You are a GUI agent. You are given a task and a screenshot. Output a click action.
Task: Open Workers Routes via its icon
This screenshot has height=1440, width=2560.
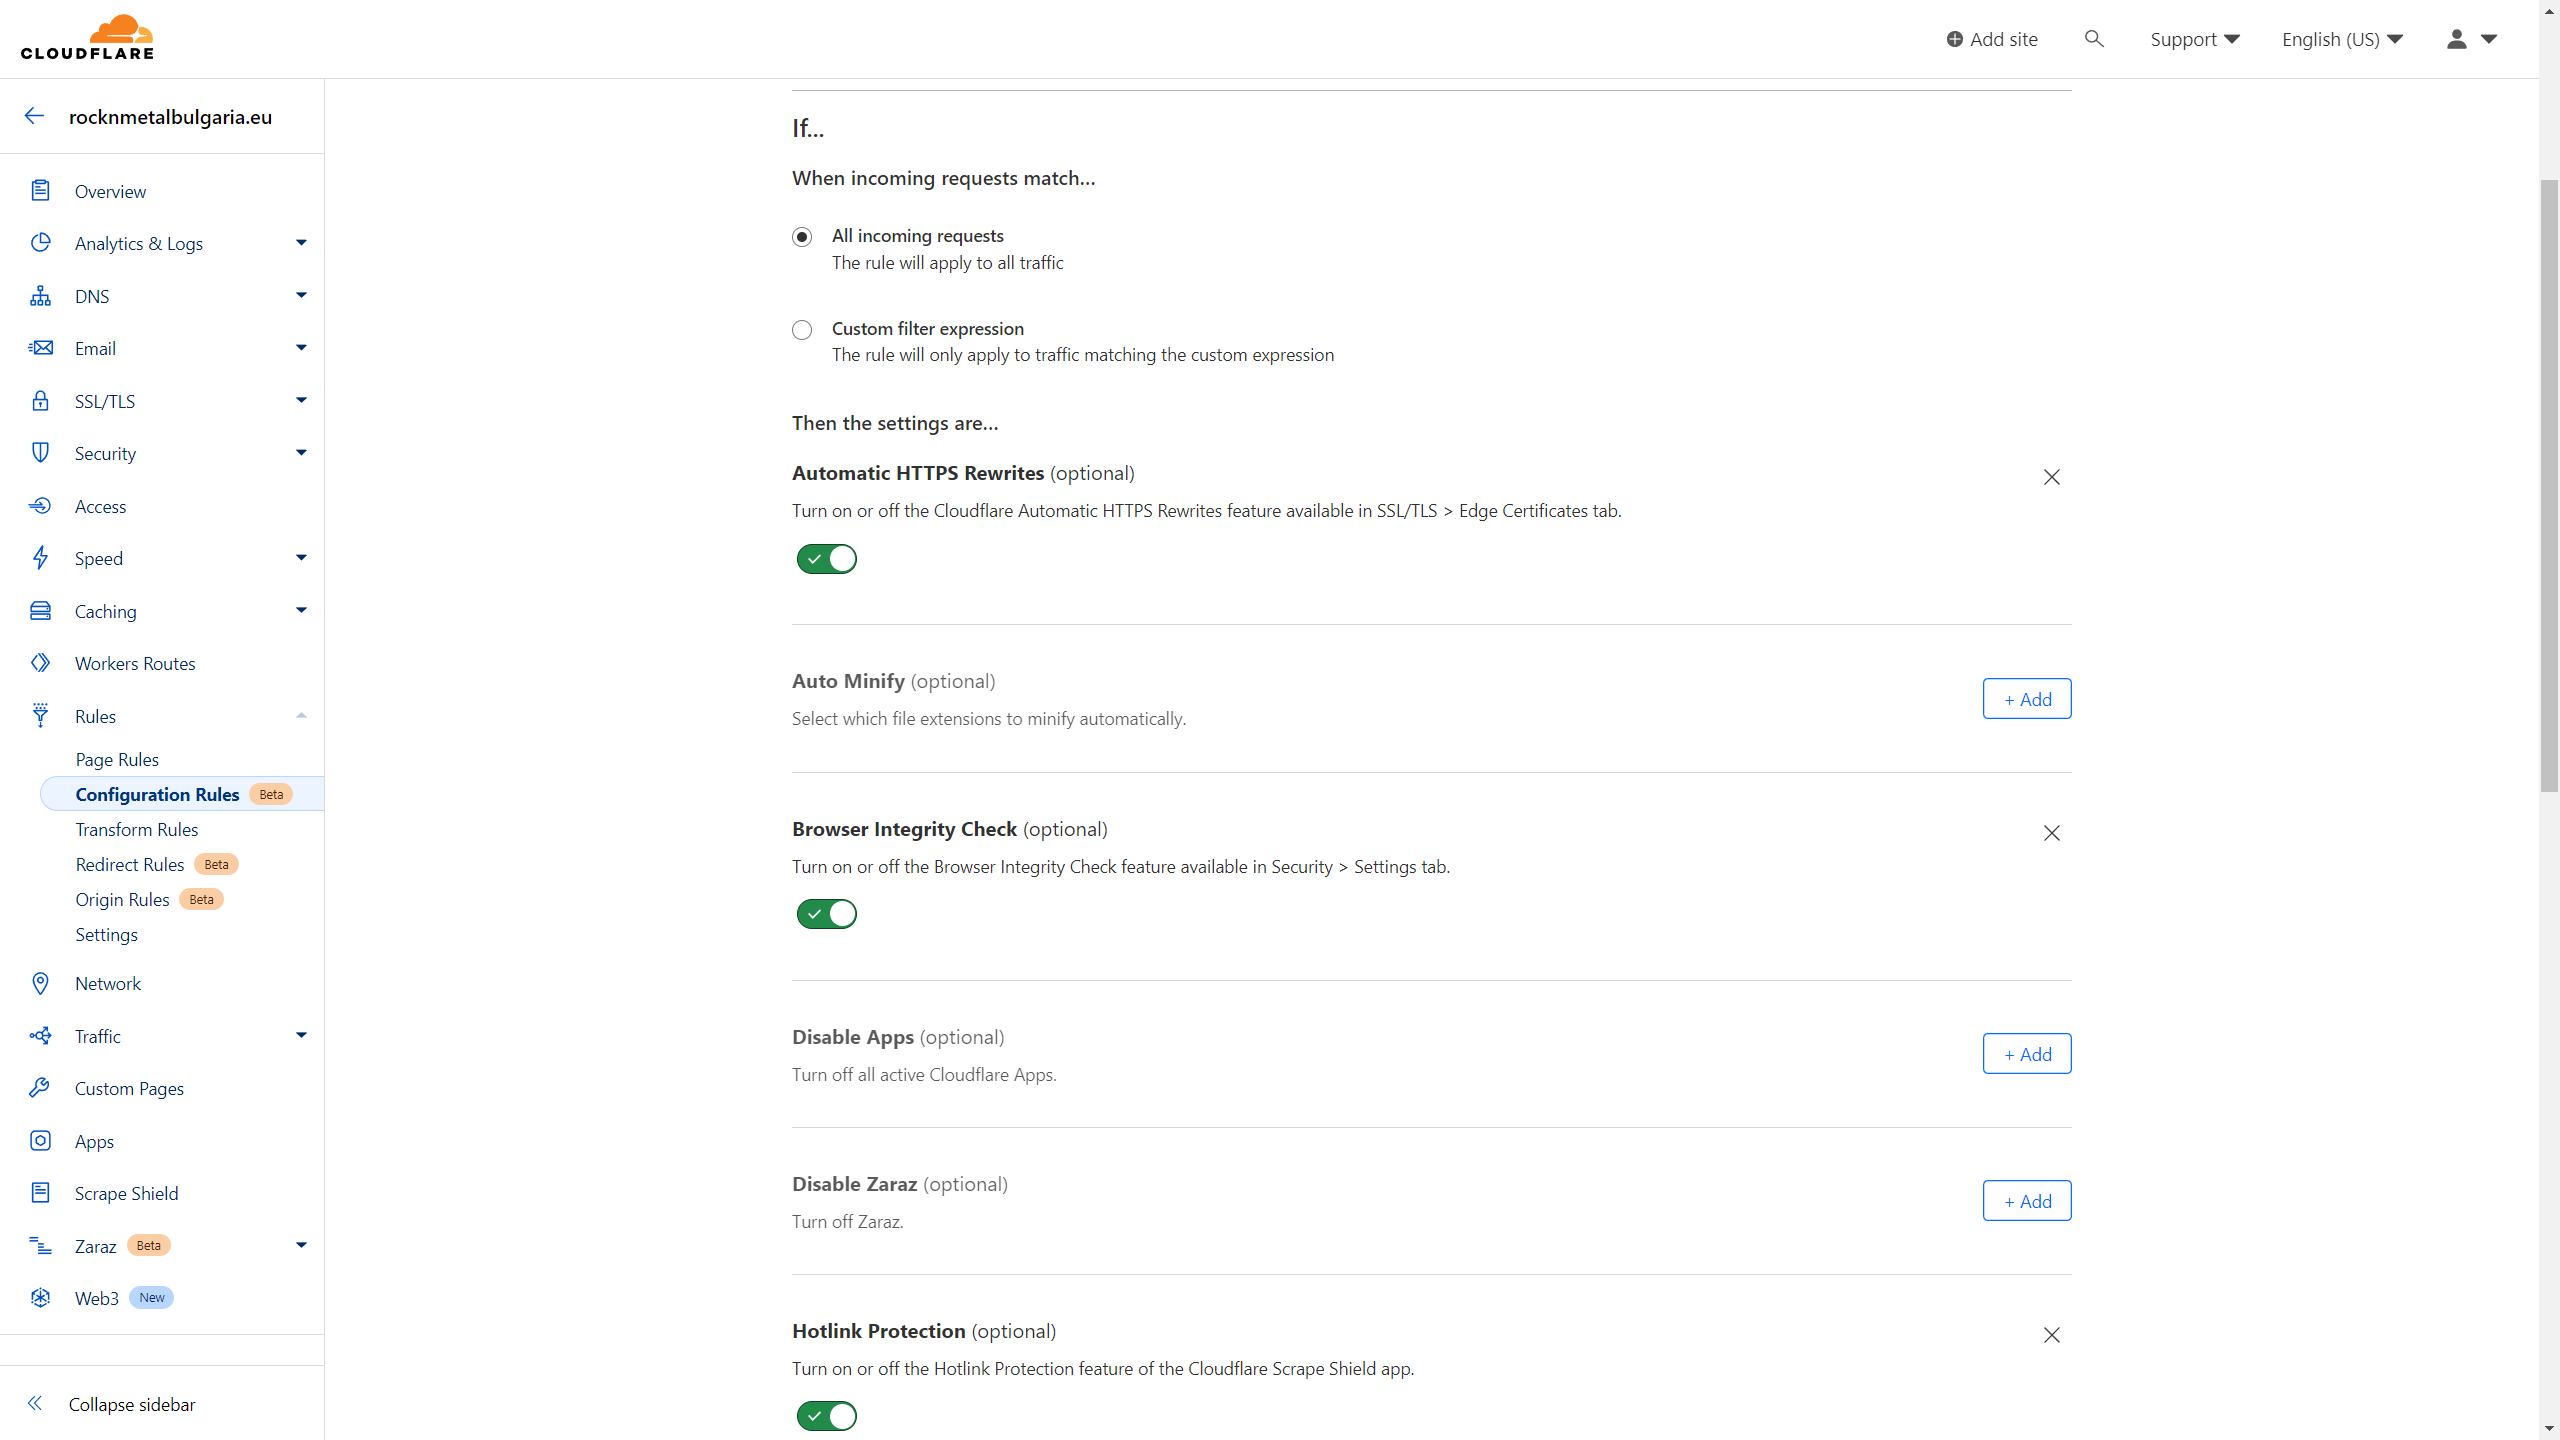click(x=40, y=662)
